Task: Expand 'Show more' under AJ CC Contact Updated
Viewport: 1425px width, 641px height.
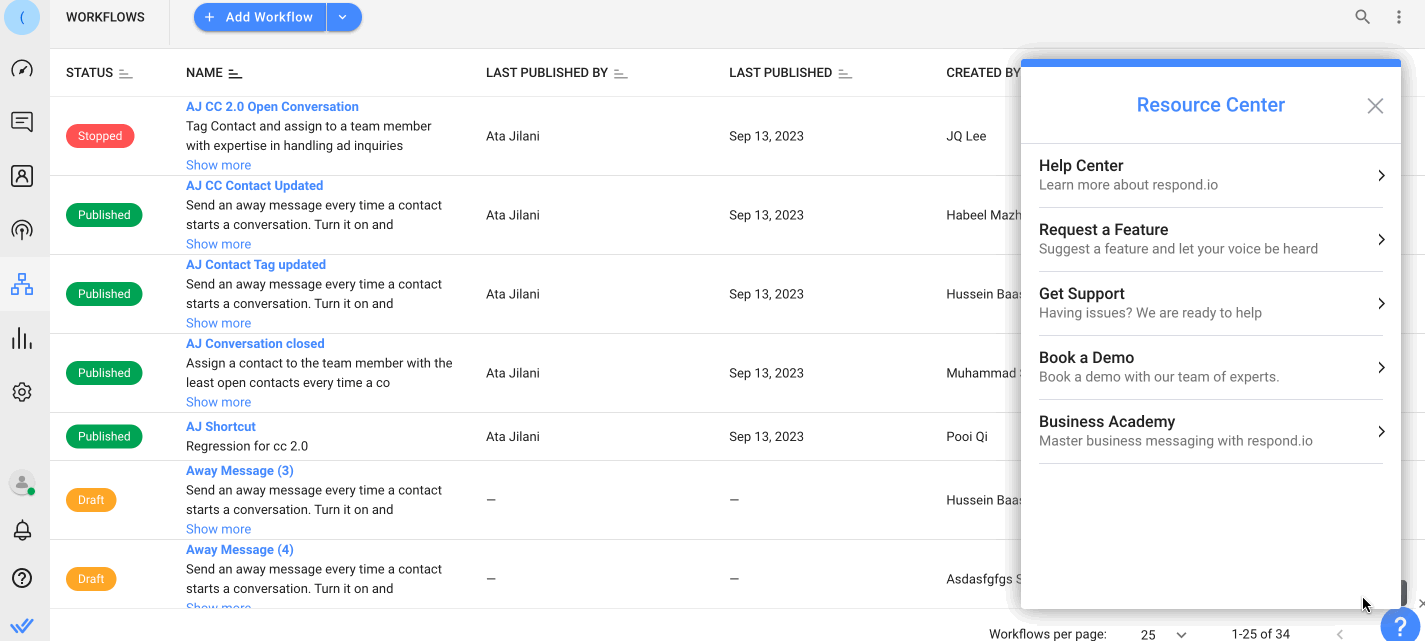Action: (x=218, y=244)
